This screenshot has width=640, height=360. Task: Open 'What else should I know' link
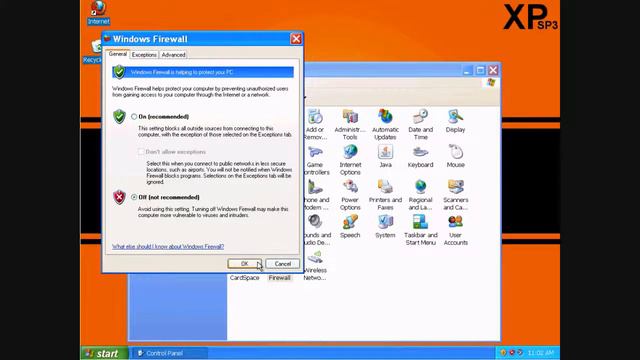168,247
